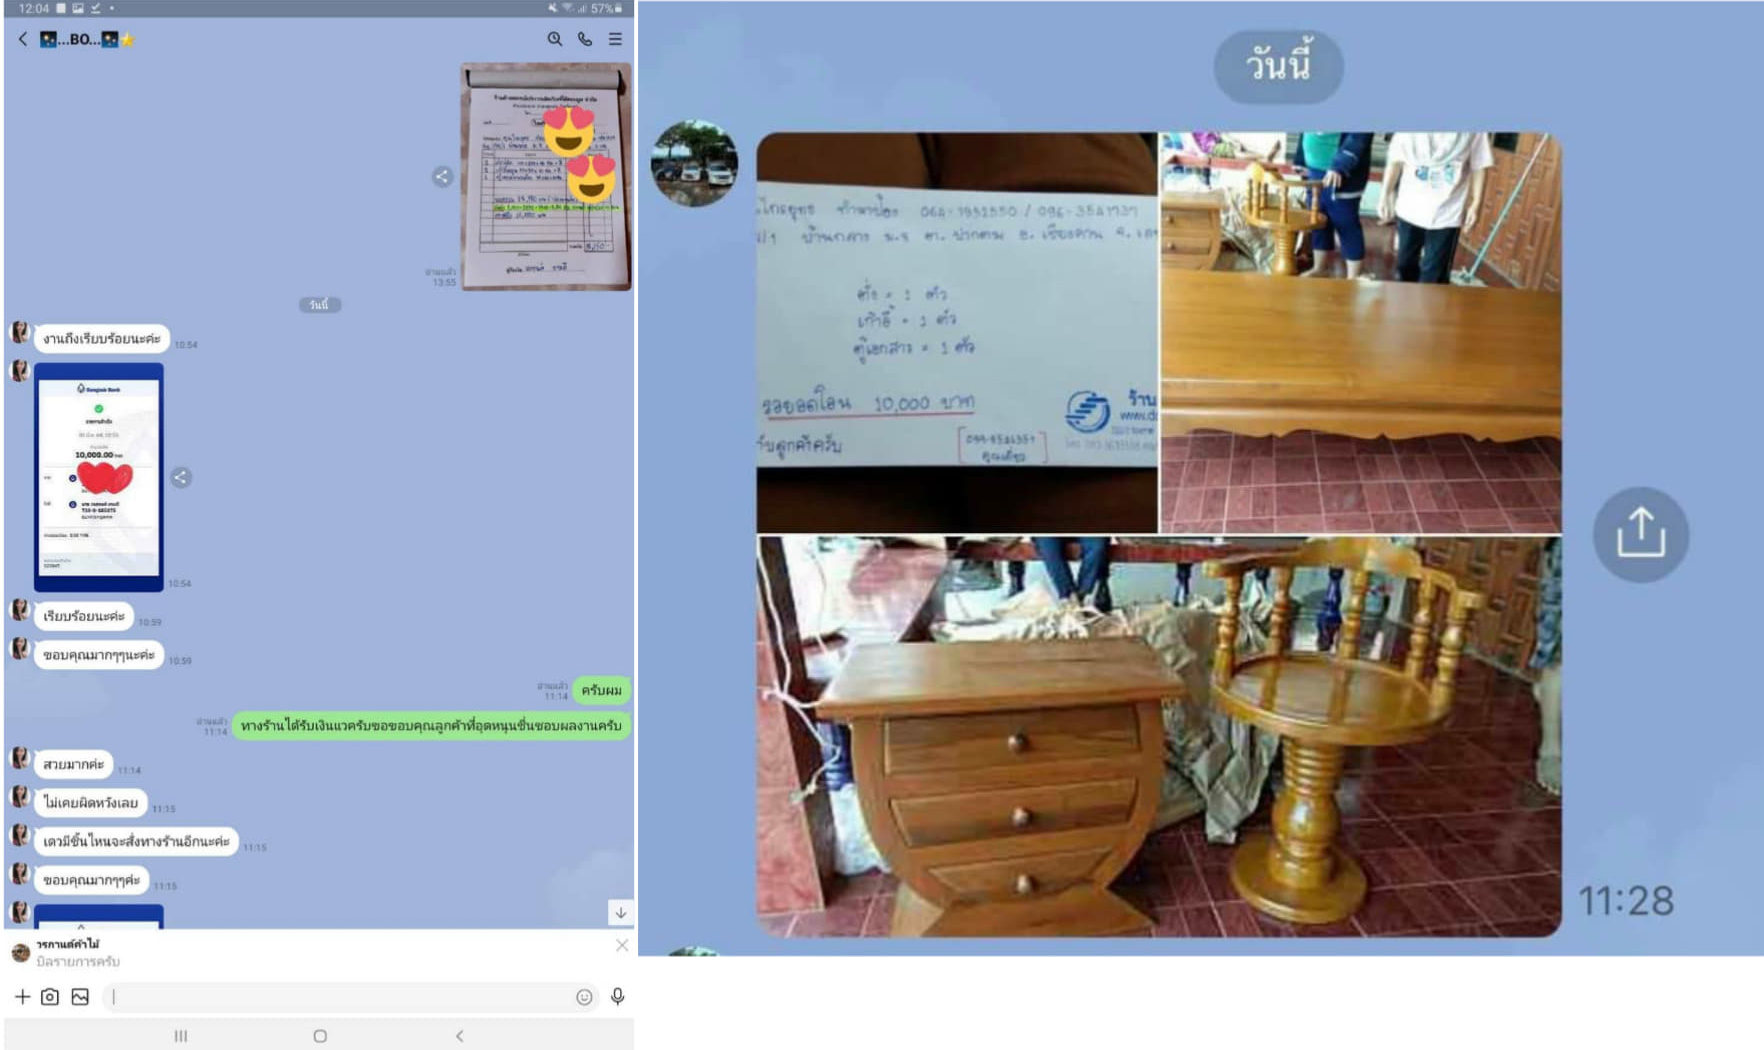Open chat search magnifier icon

(554, 39)
